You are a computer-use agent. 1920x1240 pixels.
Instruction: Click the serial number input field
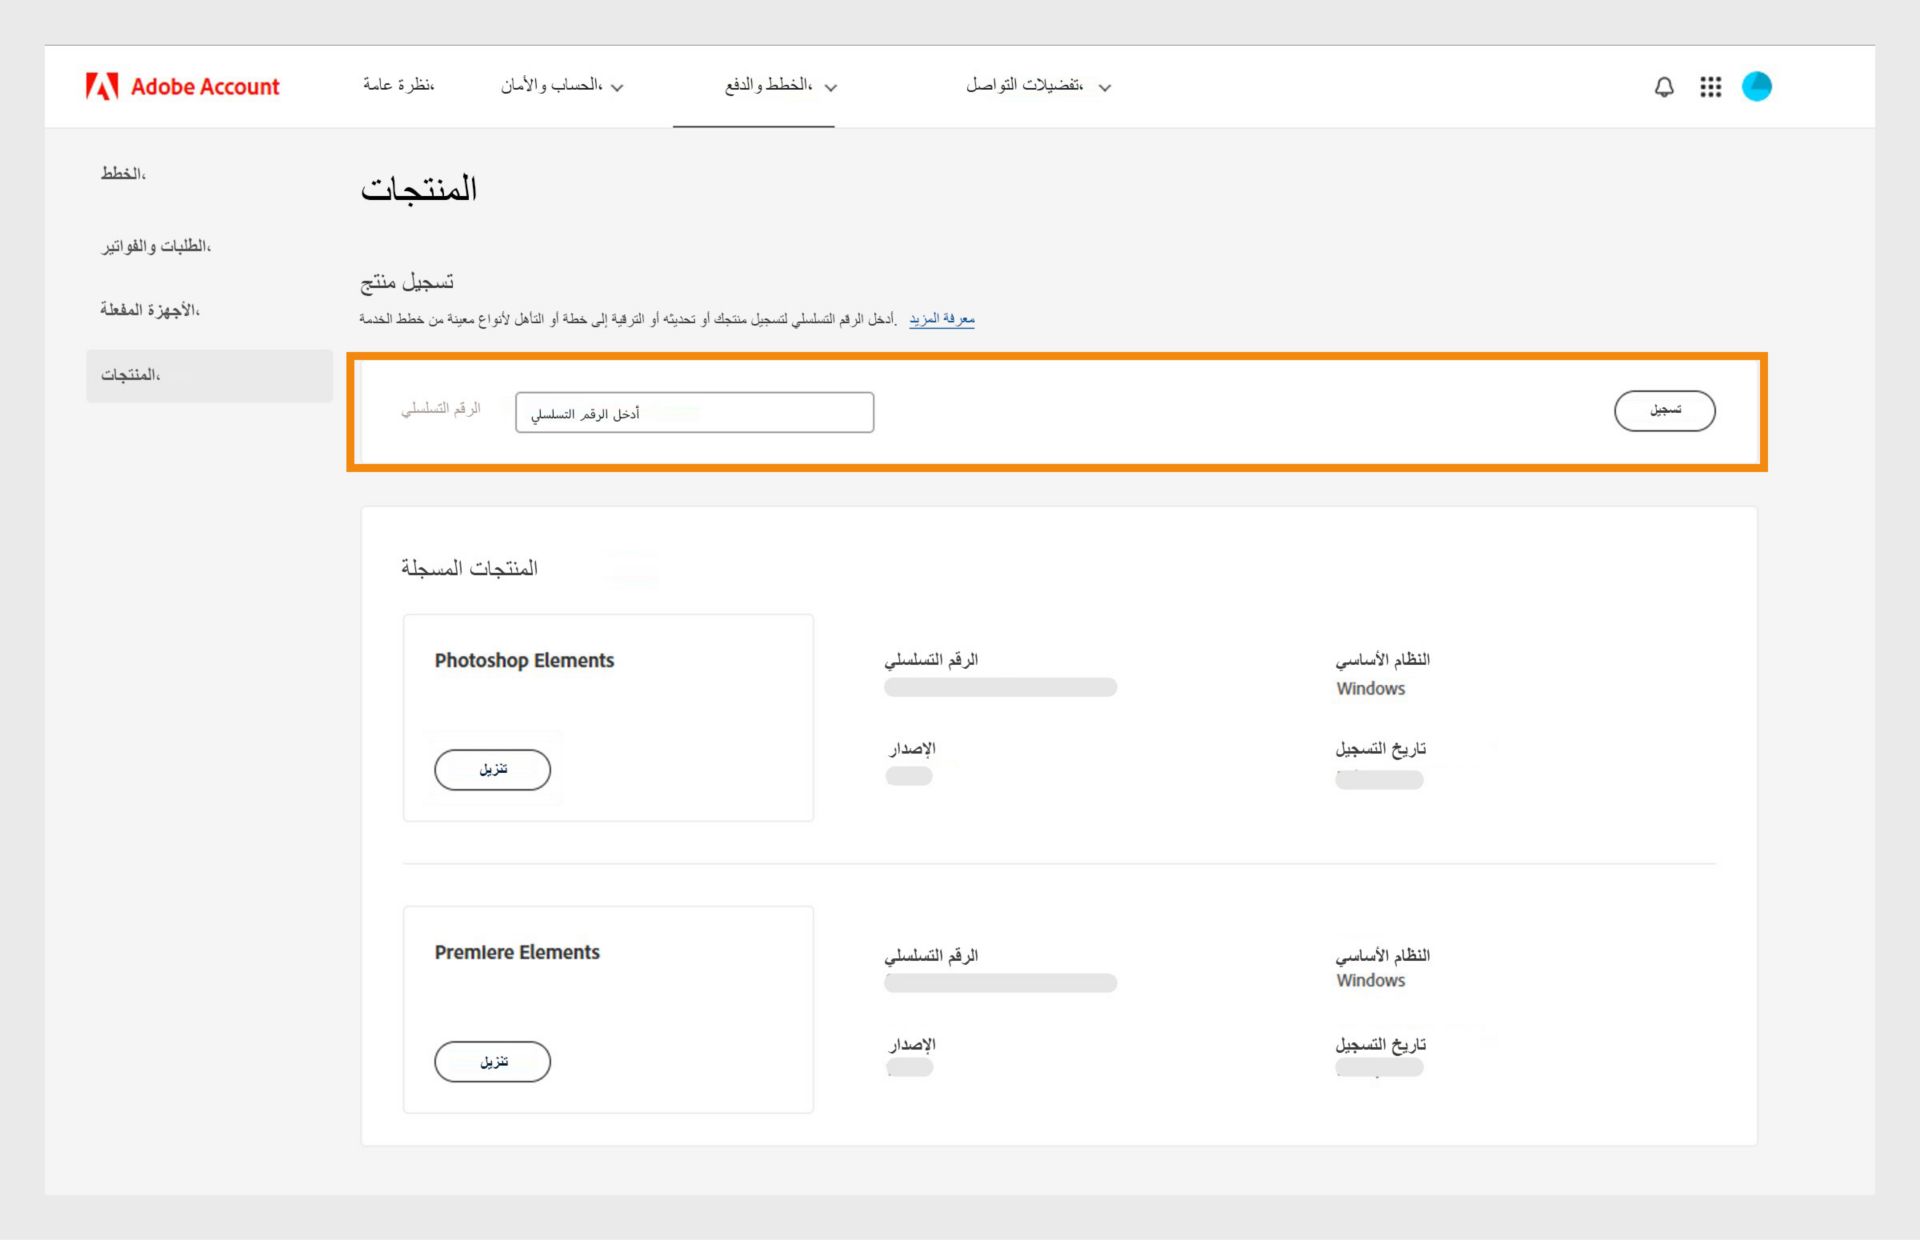click(694, 412)
